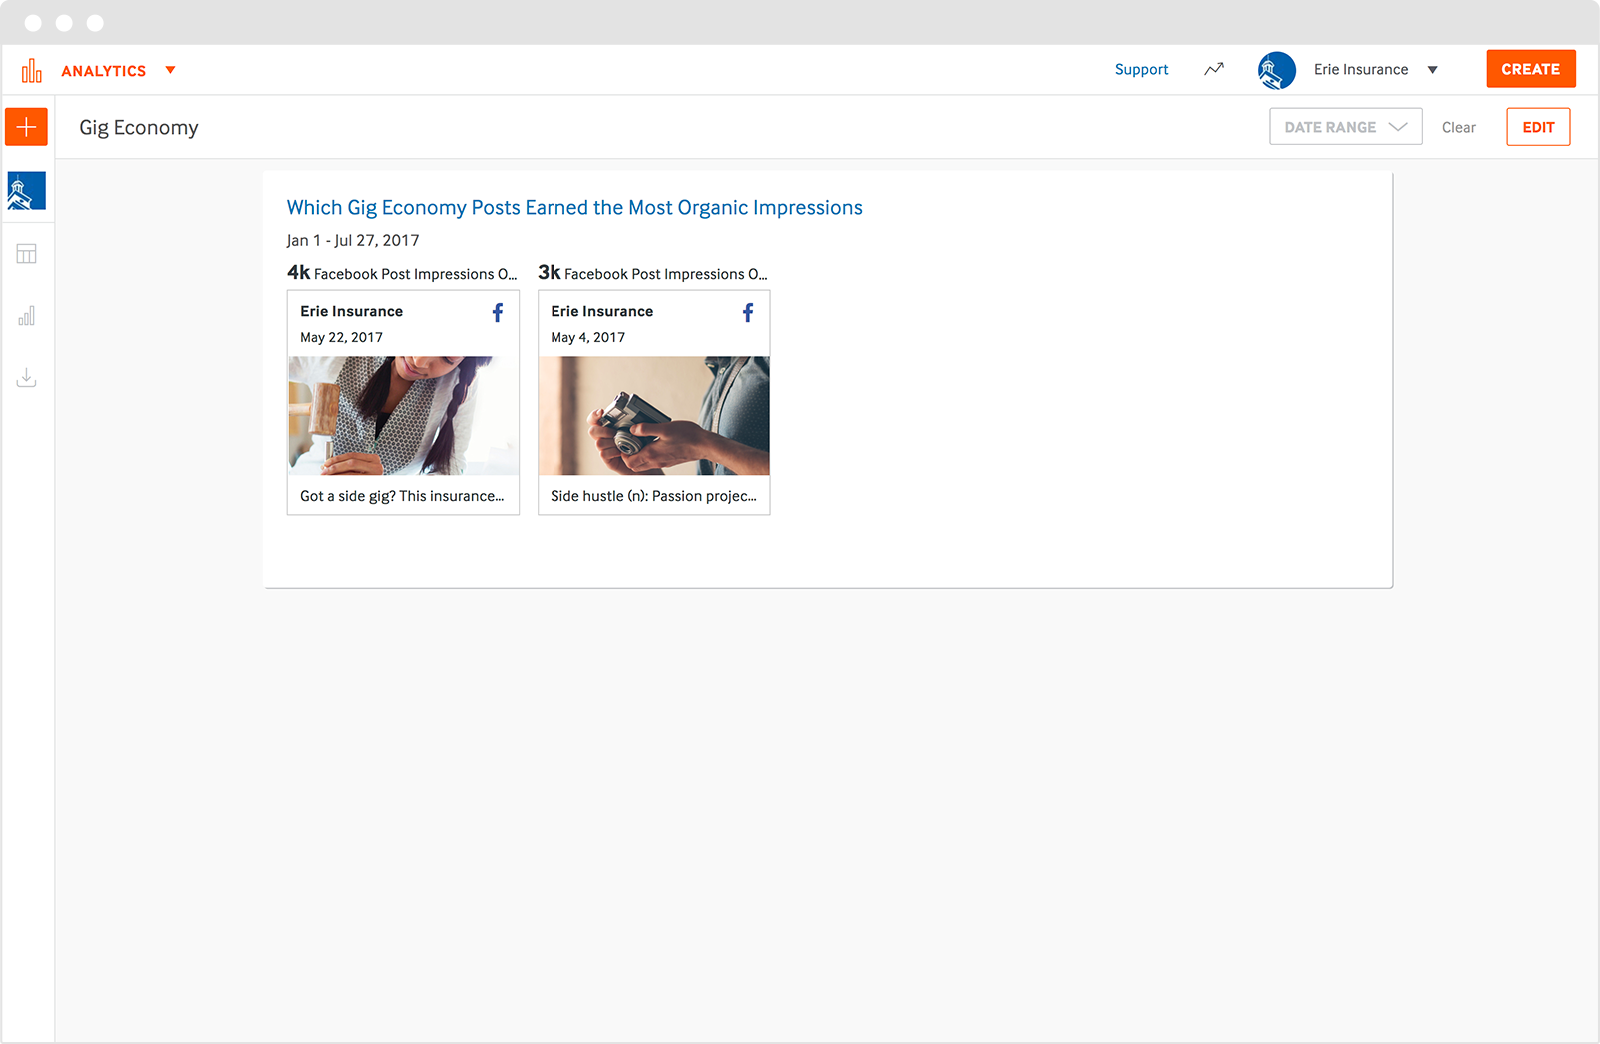Click the May 22, 2017 post date
Screen dimensions: 1600x1044
[x=341, y=337]
